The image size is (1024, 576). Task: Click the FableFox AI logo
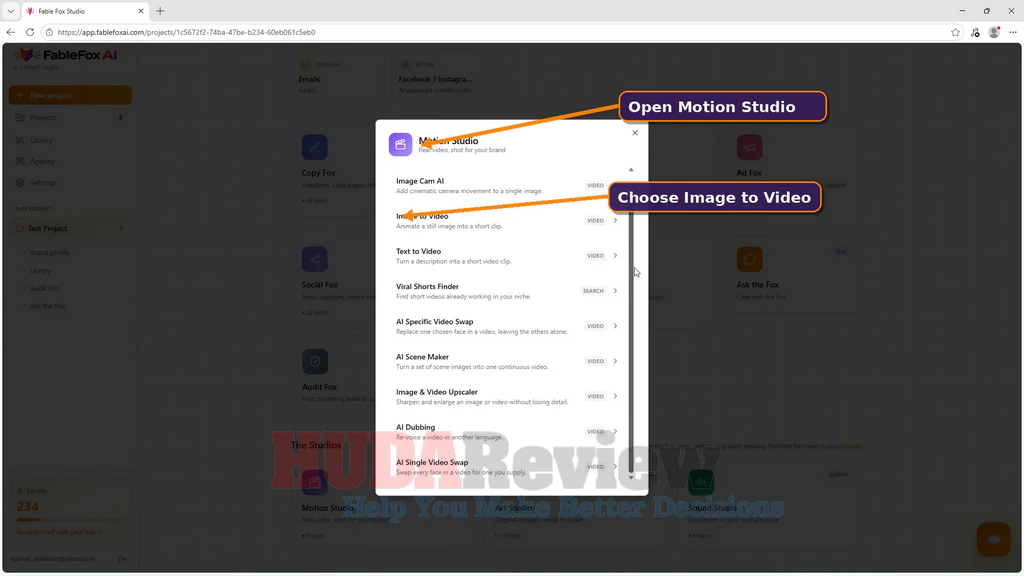[x=67, y=56]
